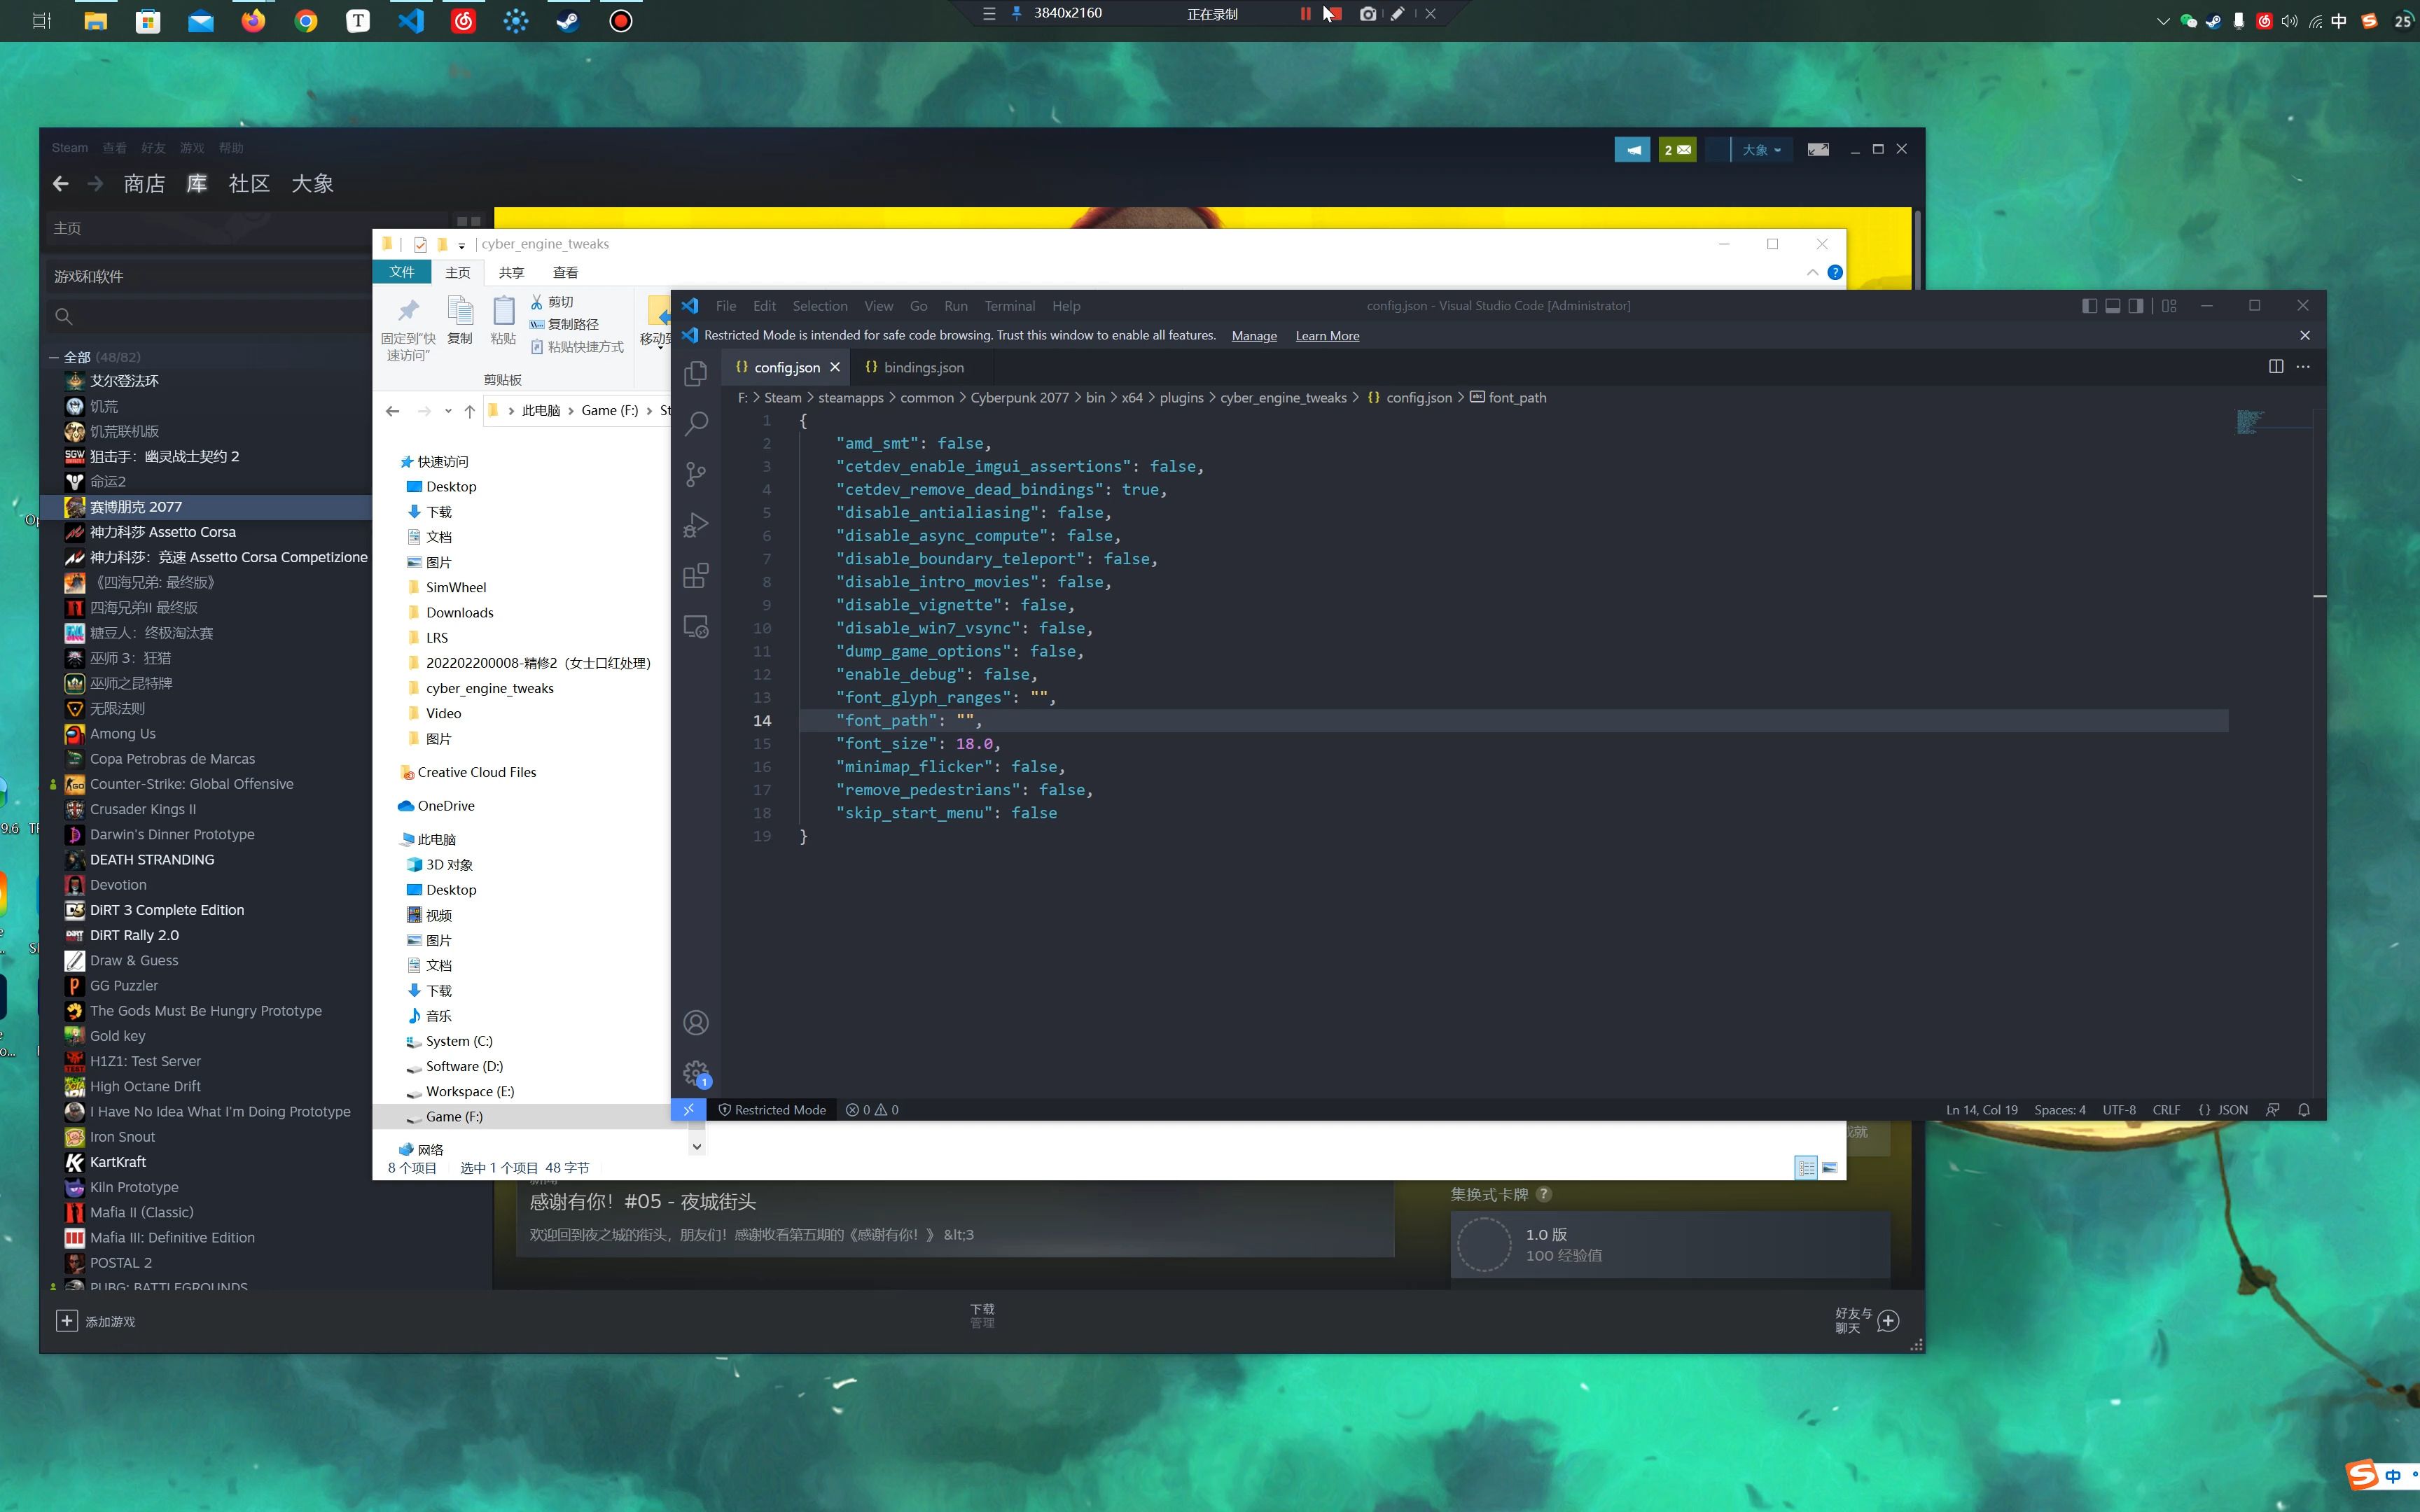2420x1512 pixels.
Task: Open the VS Code Manage gear menu
Action: 696,1074
